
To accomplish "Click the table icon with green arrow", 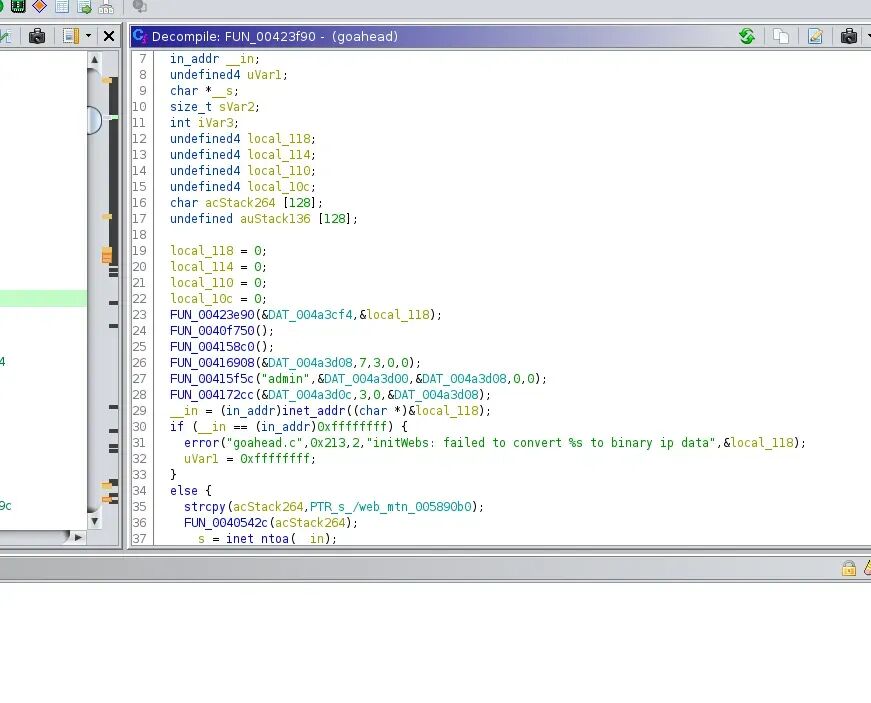I will 84,6.
